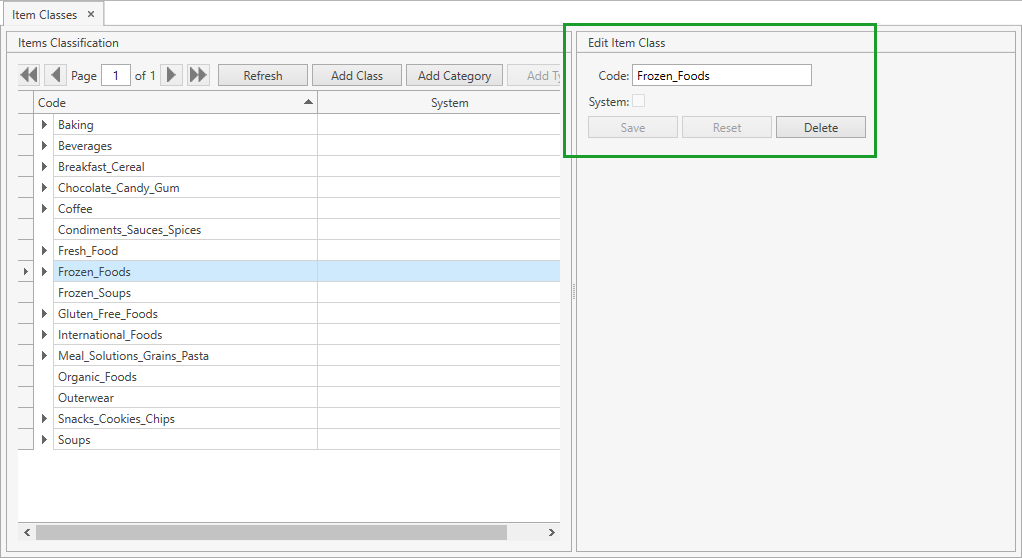Jump to last page of list
This screenshot has width=1022, height=558.
(x=198, y=75)
